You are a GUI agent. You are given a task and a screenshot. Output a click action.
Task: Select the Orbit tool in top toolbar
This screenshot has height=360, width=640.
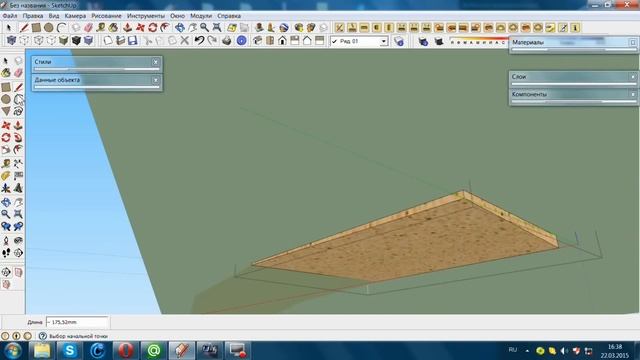(x=180, y=28)
